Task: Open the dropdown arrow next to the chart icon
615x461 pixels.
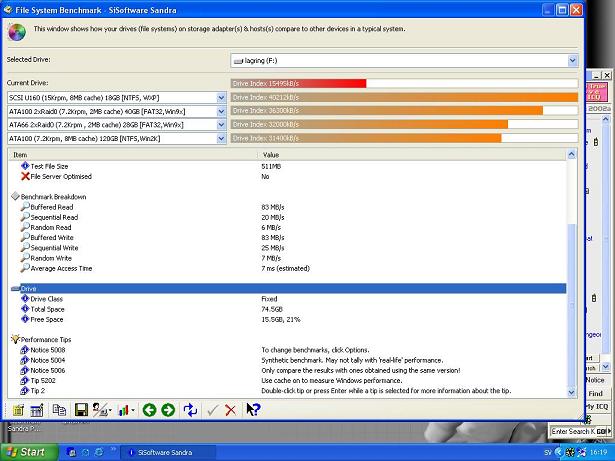Action: click(x=133, y=411)
